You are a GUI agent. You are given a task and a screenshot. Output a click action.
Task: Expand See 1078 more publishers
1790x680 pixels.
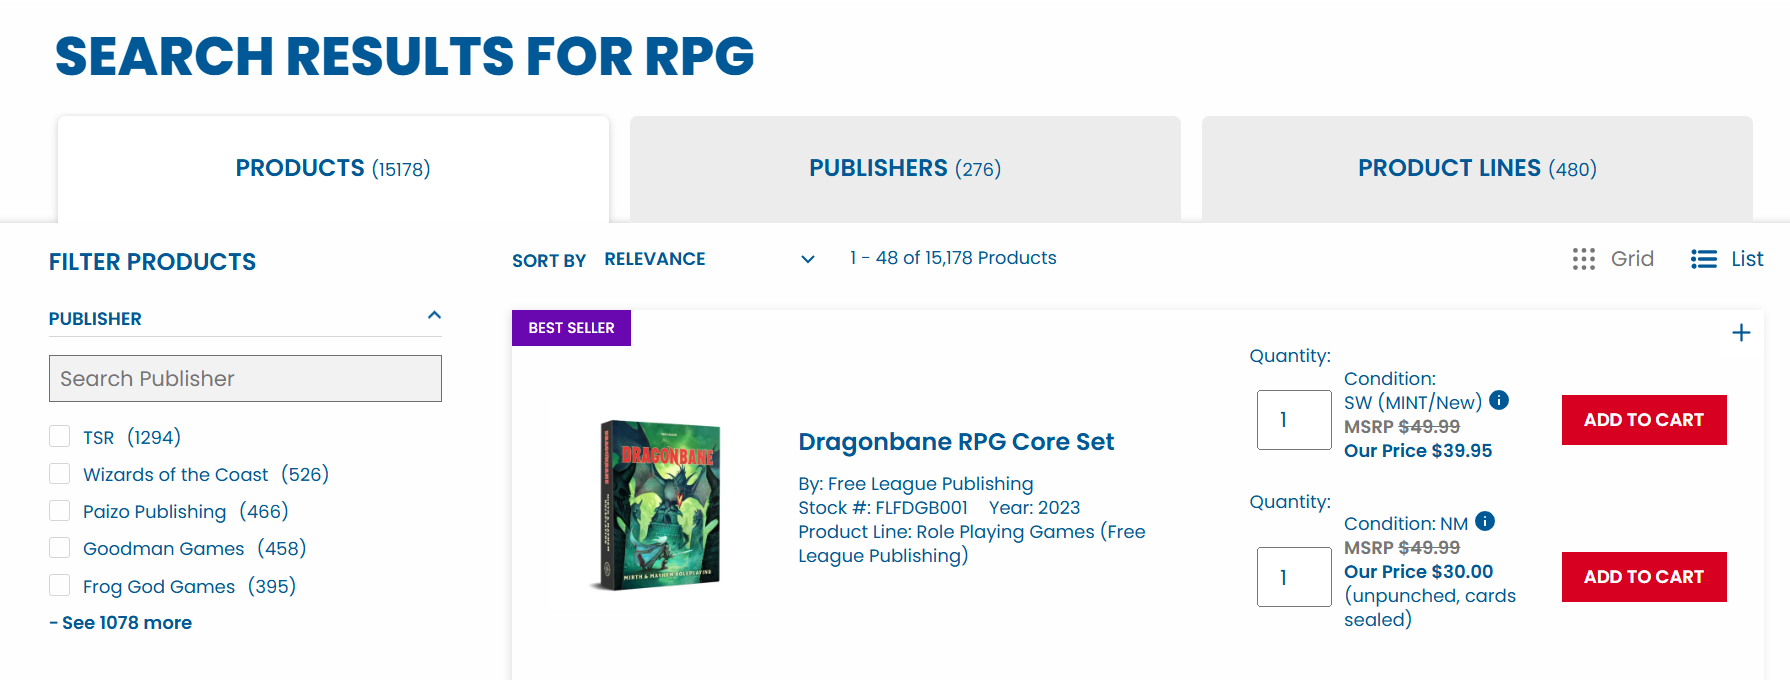pyautogui.click(x=121, y=623)
